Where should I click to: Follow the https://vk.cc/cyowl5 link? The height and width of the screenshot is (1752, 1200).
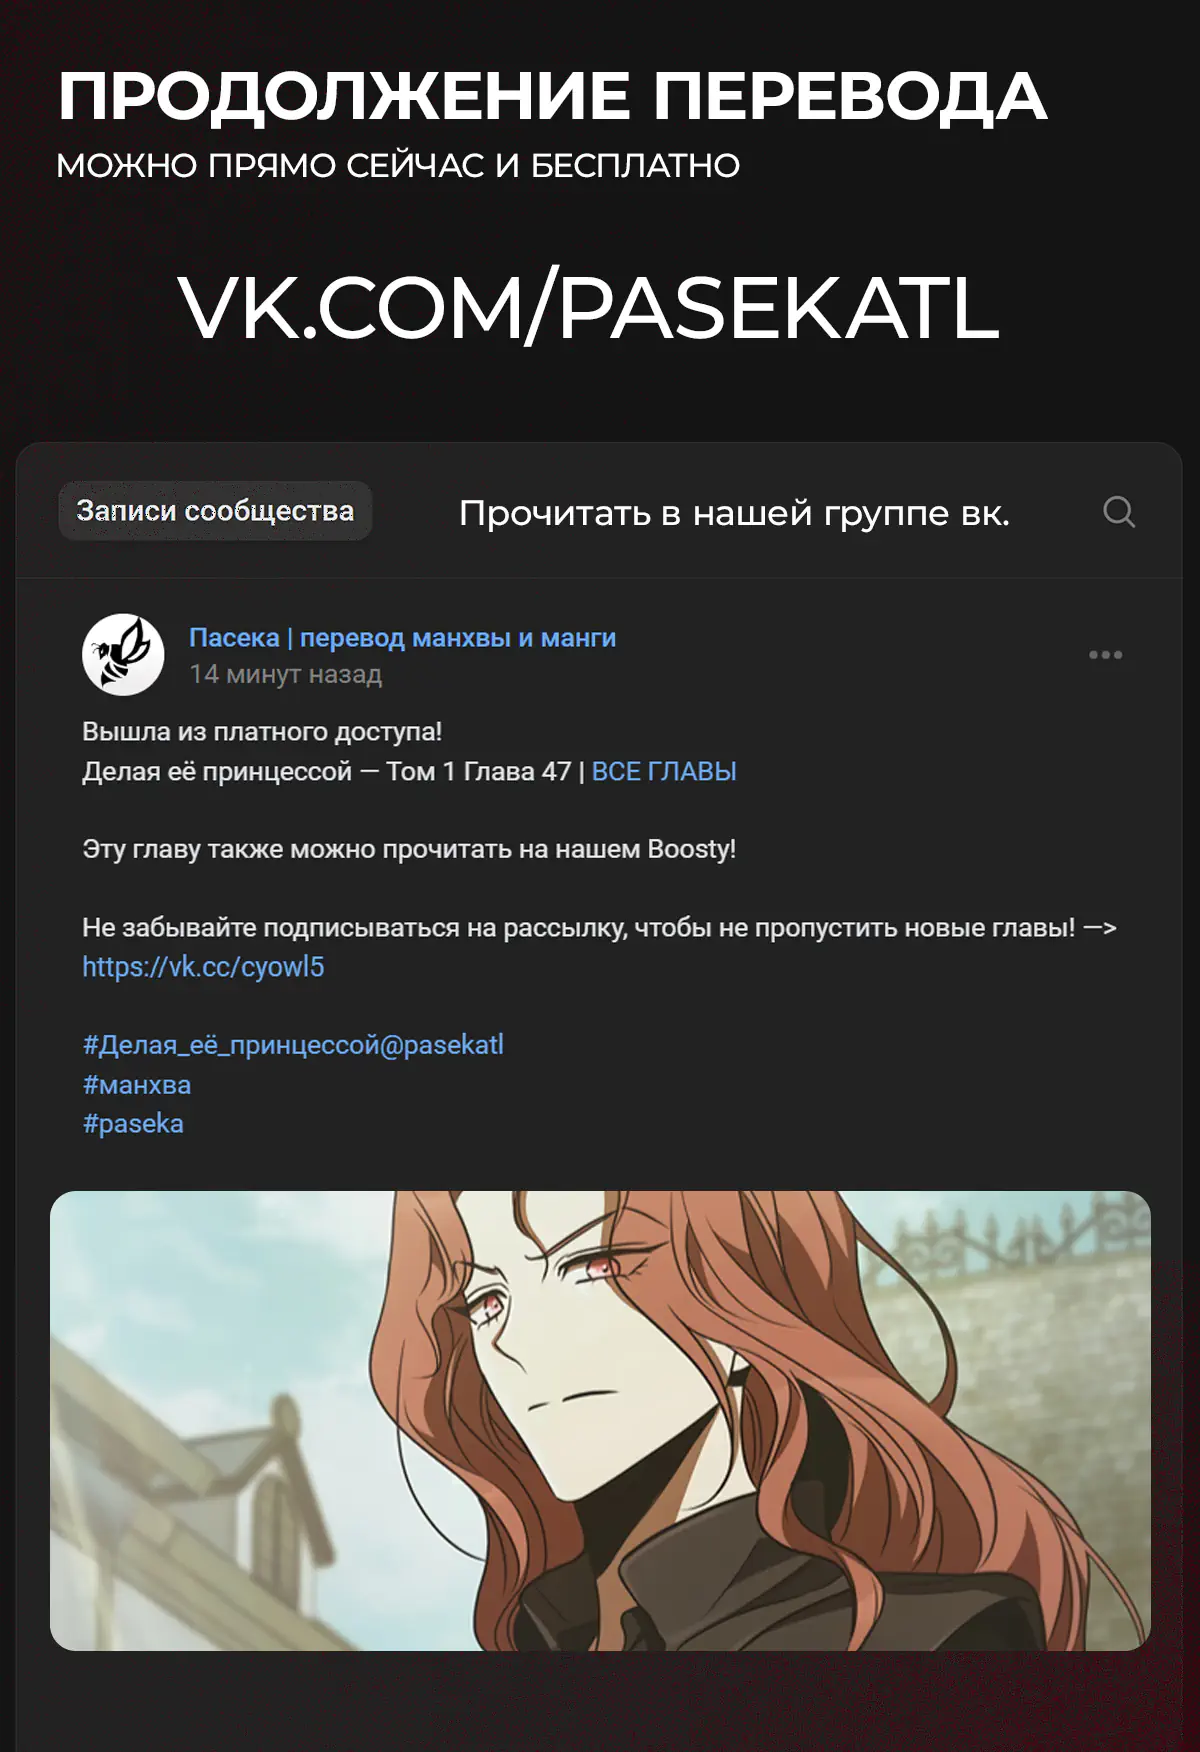203,967
